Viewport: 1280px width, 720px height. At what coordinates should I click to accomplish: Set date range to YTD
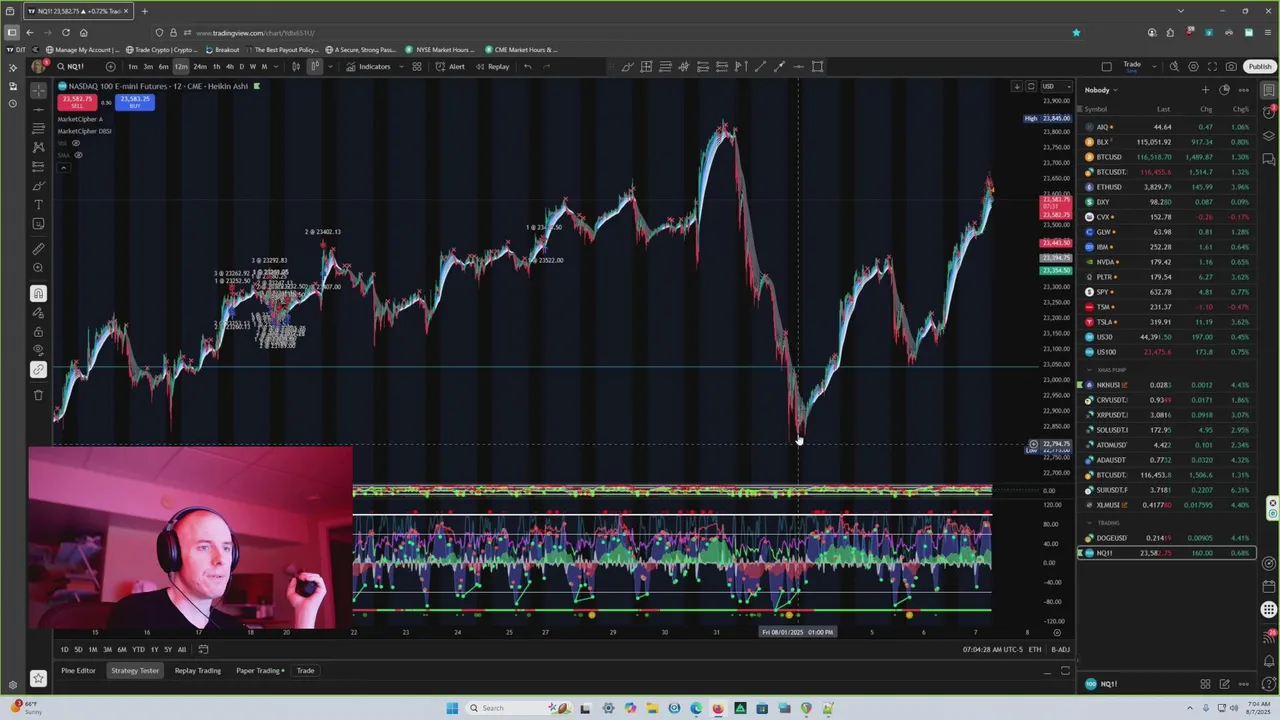[x=138, y=649]
